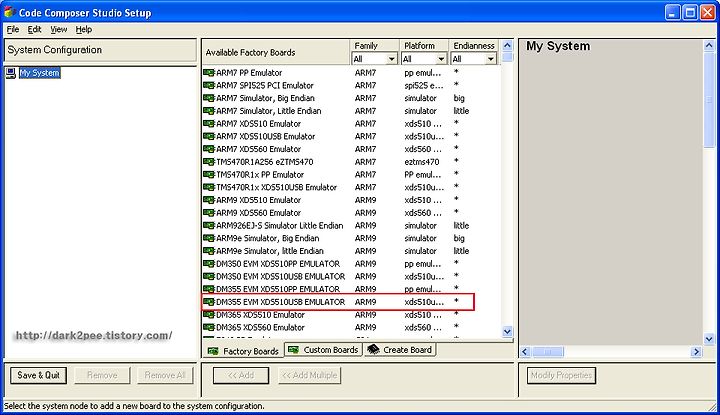Click the << Add button
This screenshot has width=720, height=415.
pyautogui.click(x=241, y=375)
